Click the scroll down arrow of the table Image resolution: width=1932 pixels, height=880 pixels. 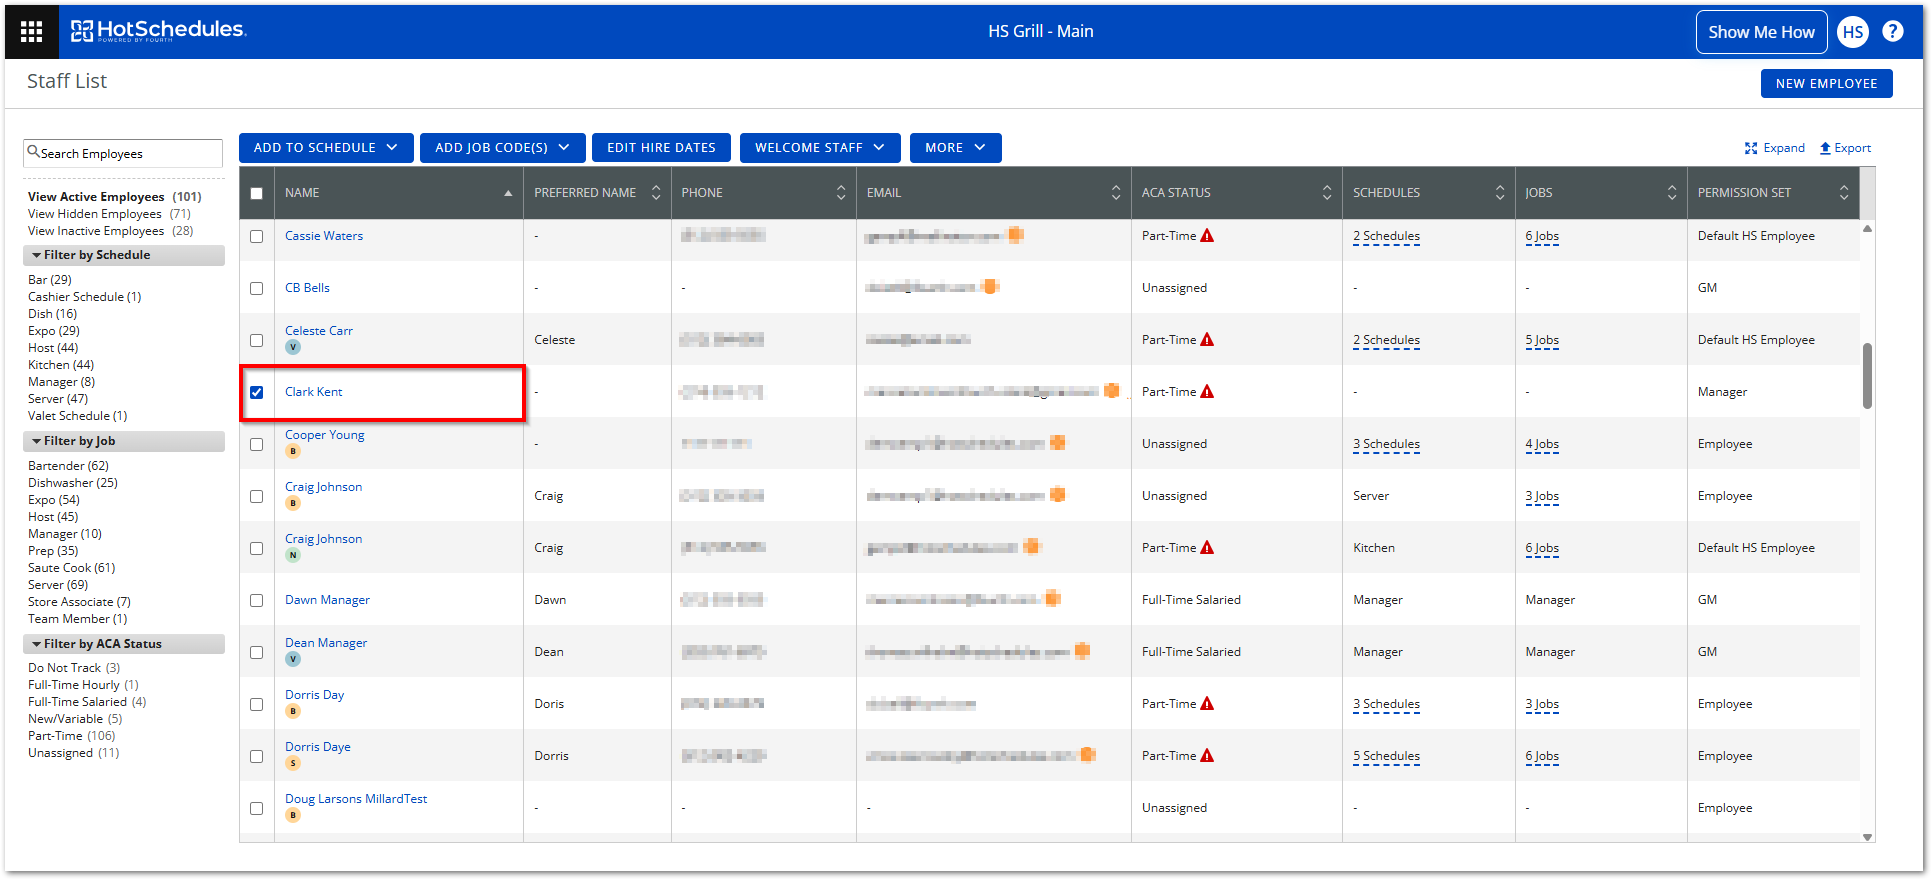click(x=1867, y=837)
